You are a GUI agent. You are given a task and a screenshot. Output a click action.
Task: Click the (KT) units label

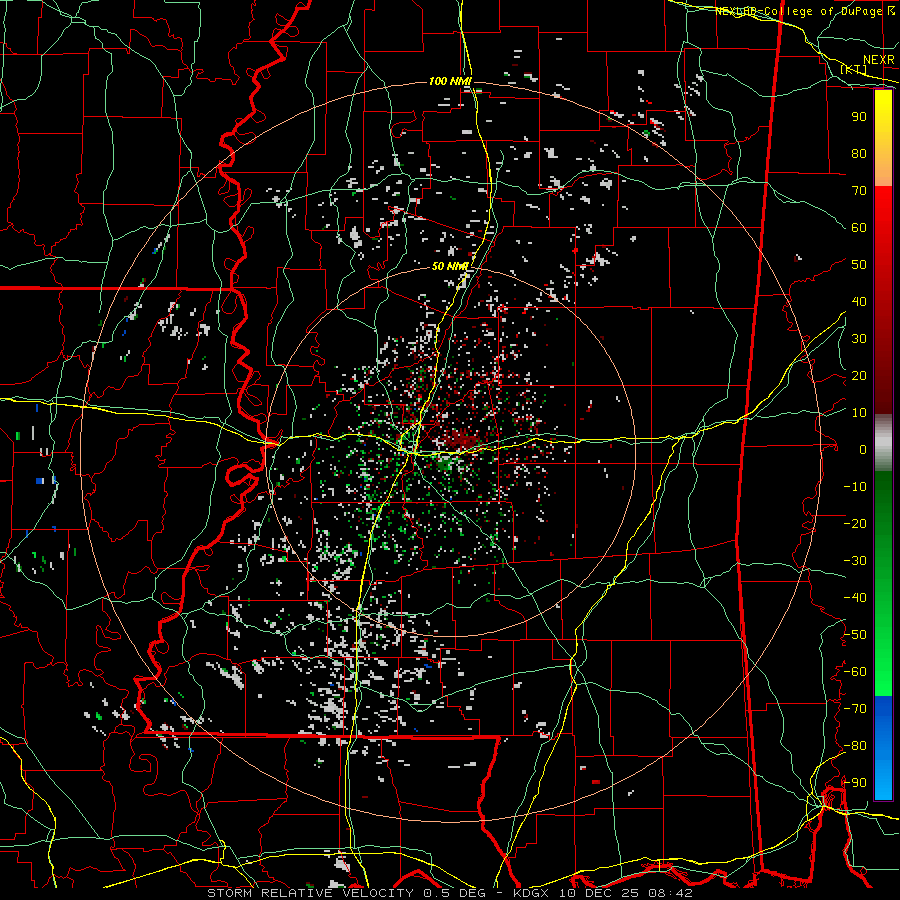854,69
